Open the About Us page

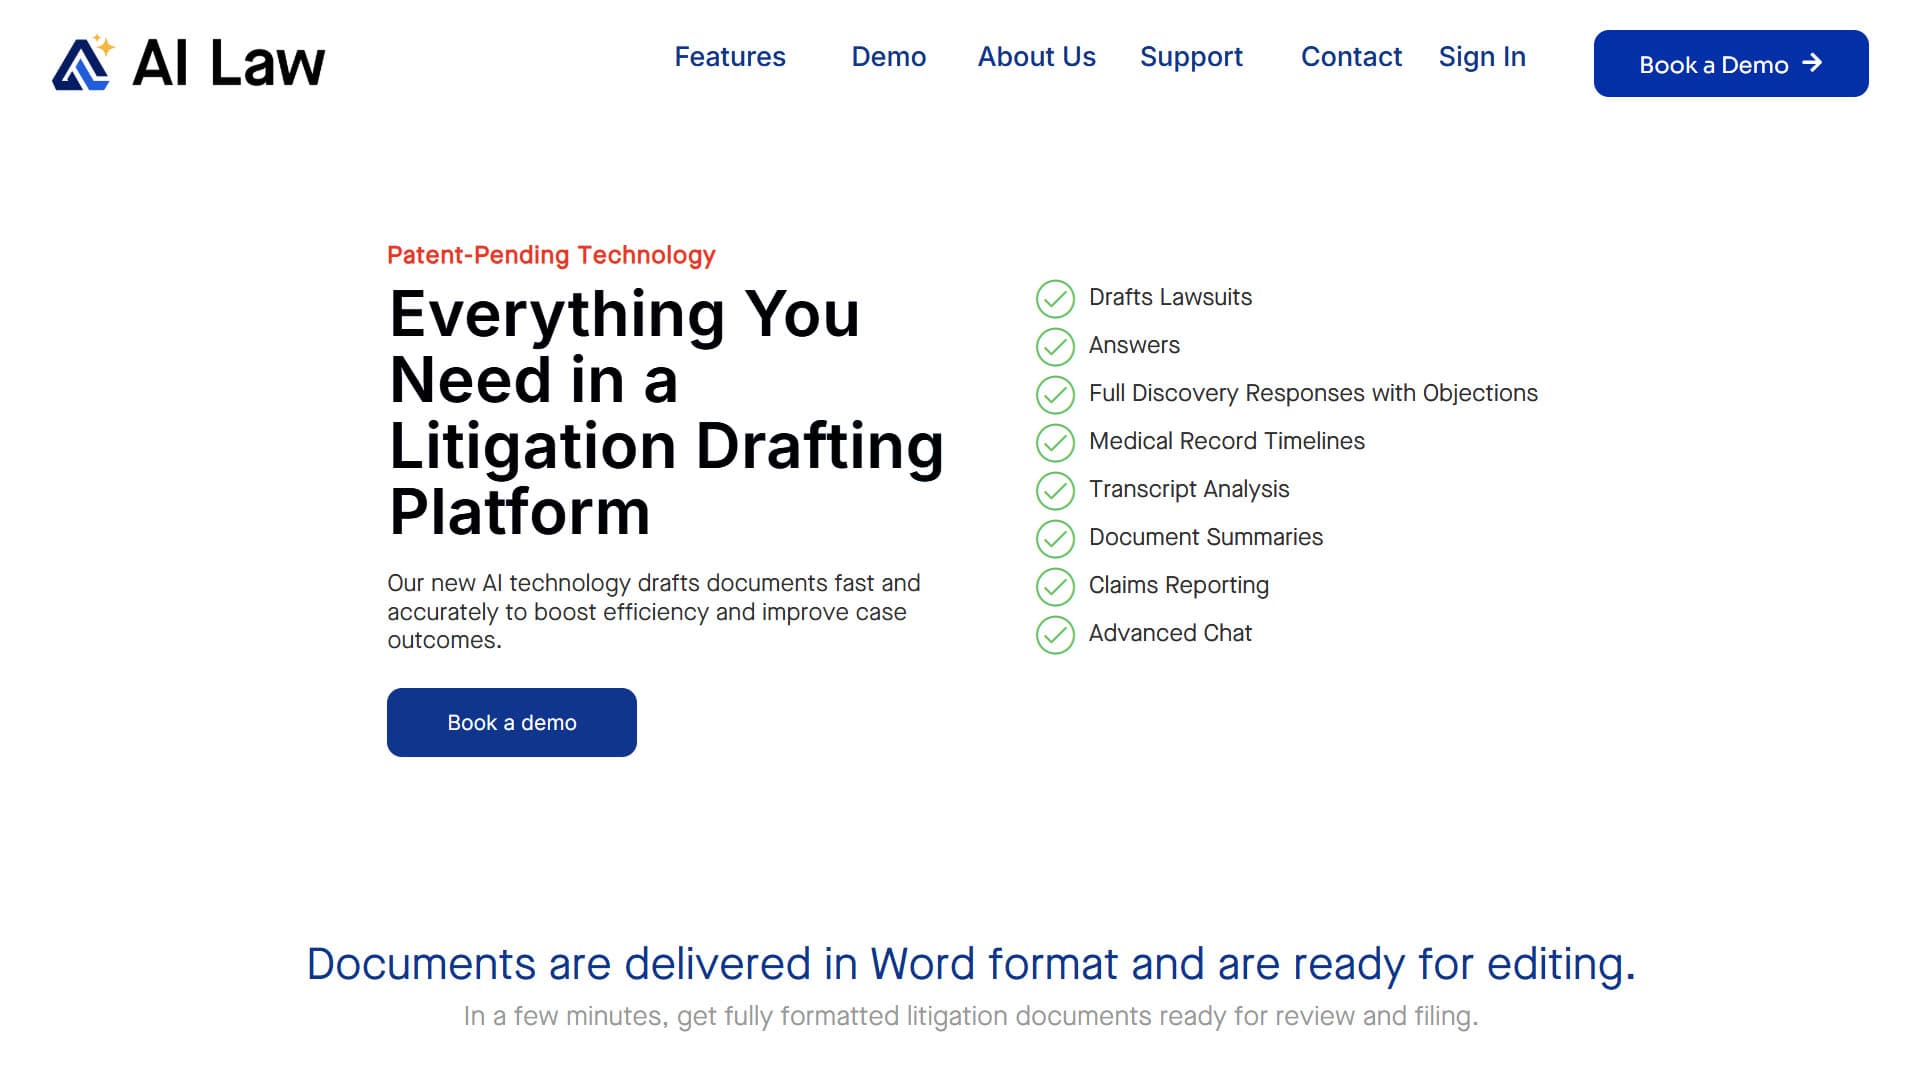coord(1037,57)
